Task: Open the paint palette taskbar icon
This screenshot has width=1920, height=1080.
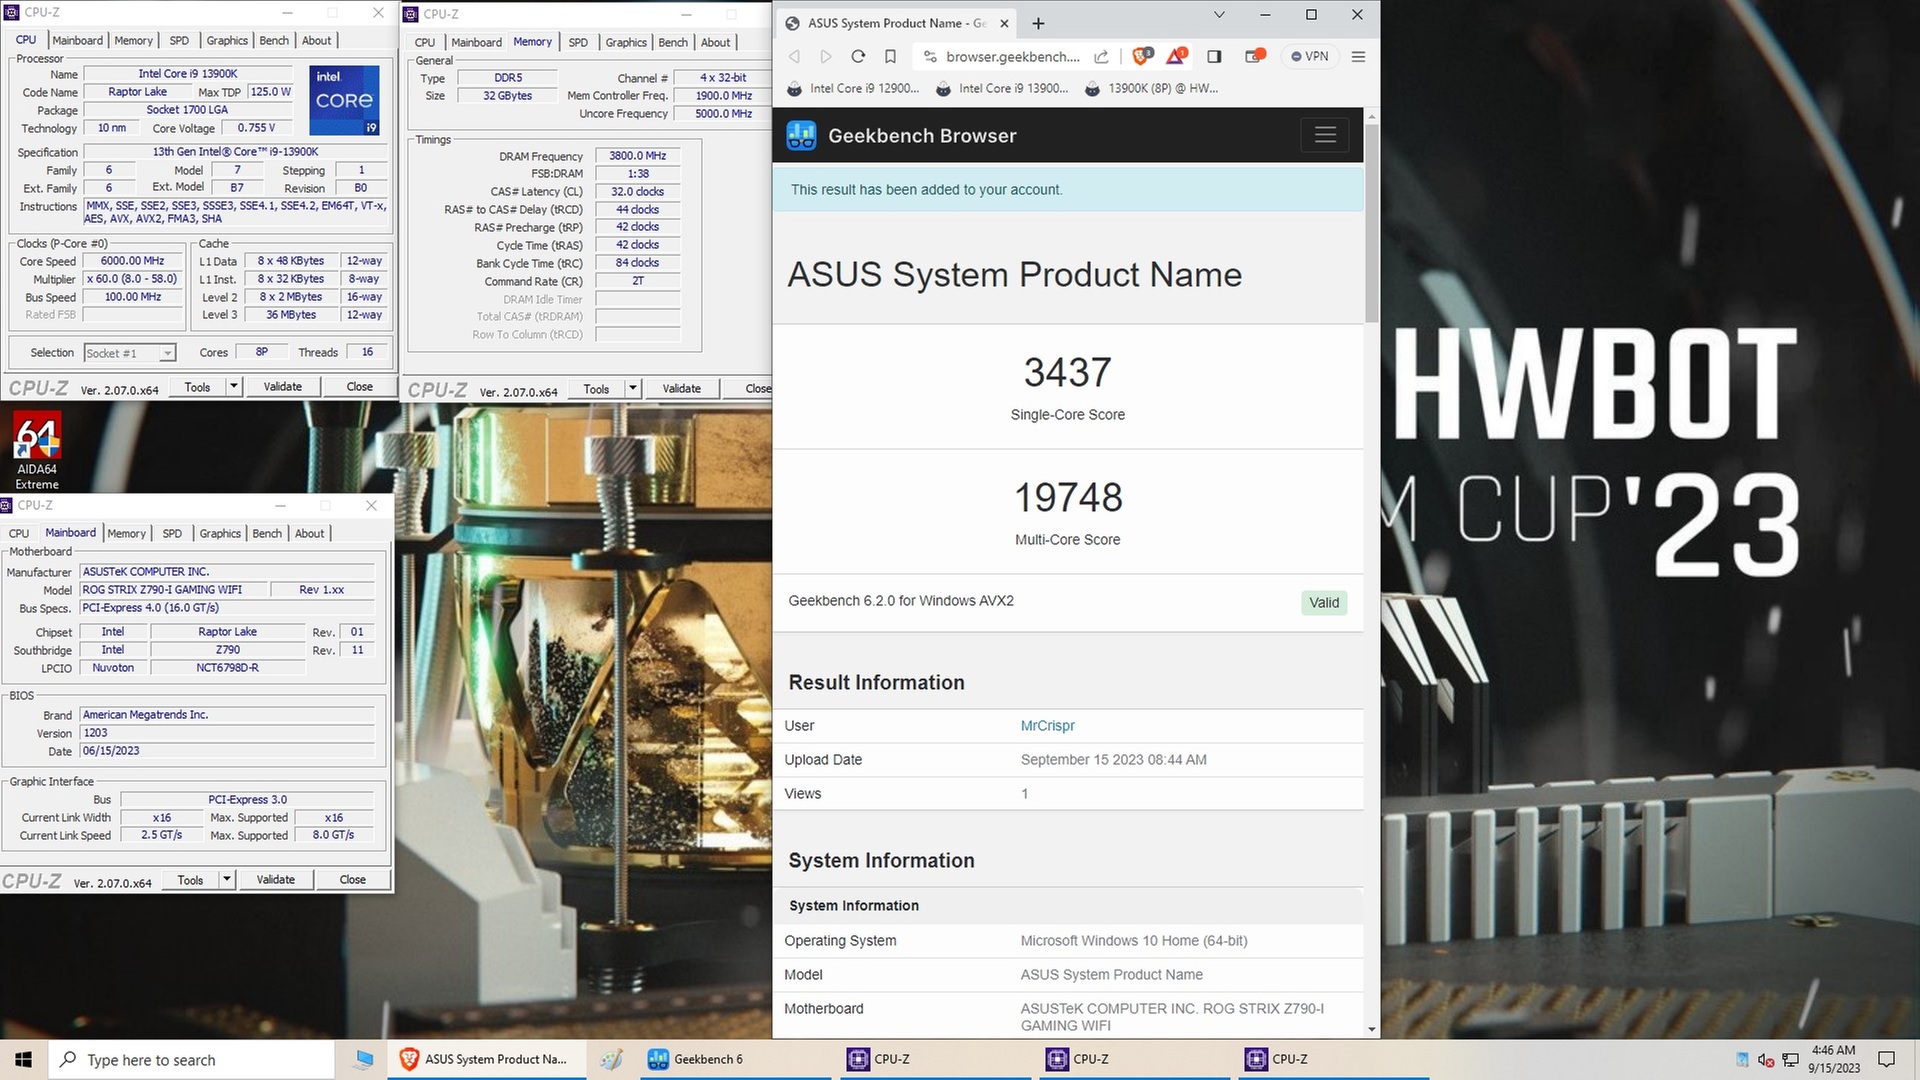Action: pos(611,1059)
